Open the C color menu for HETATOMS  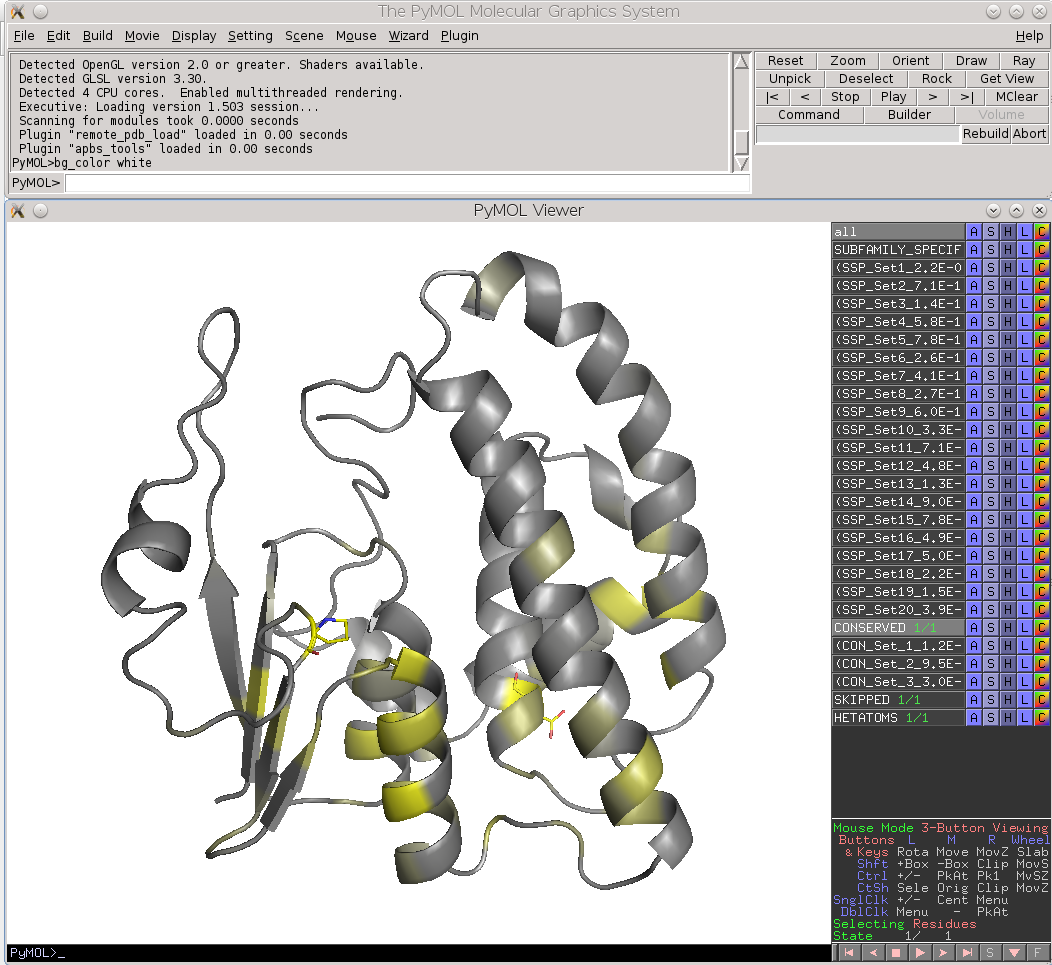click(x=1041, y=717)
